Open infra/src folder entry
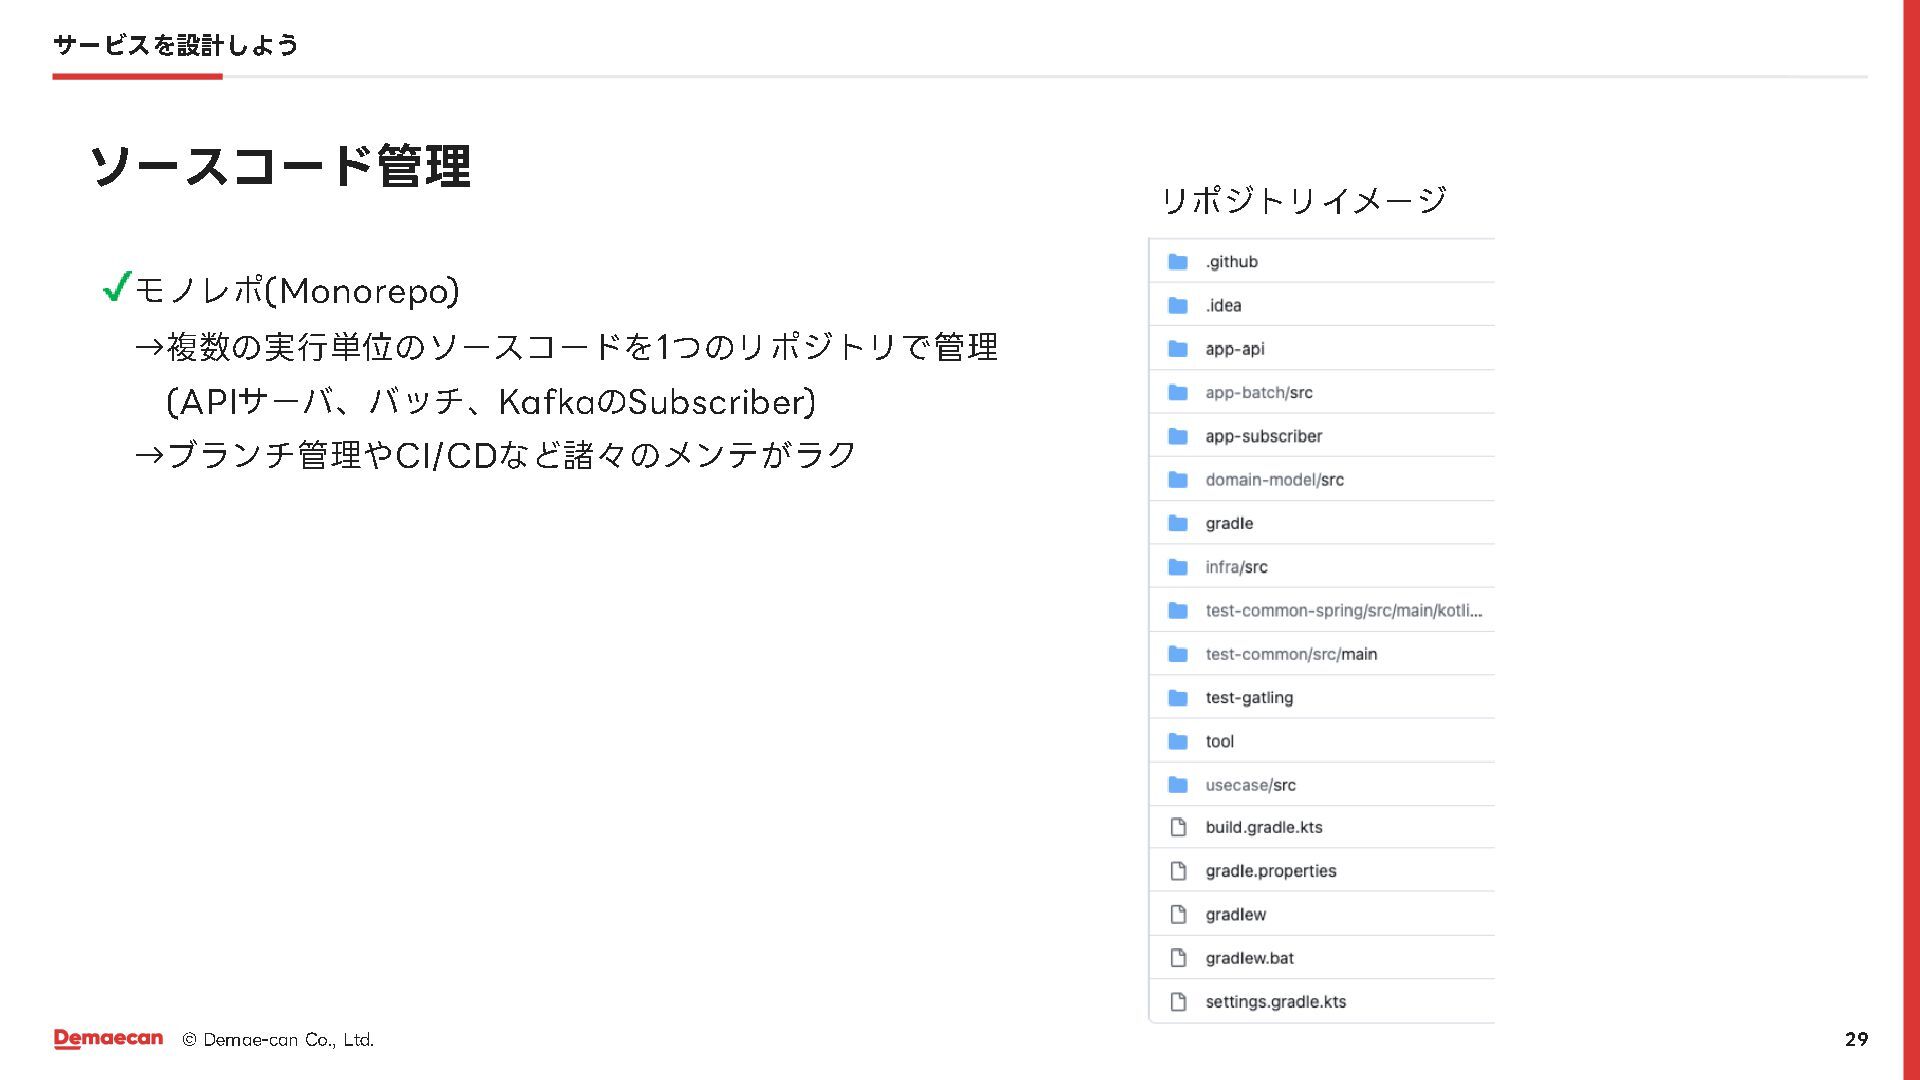 click(1236, 567)
